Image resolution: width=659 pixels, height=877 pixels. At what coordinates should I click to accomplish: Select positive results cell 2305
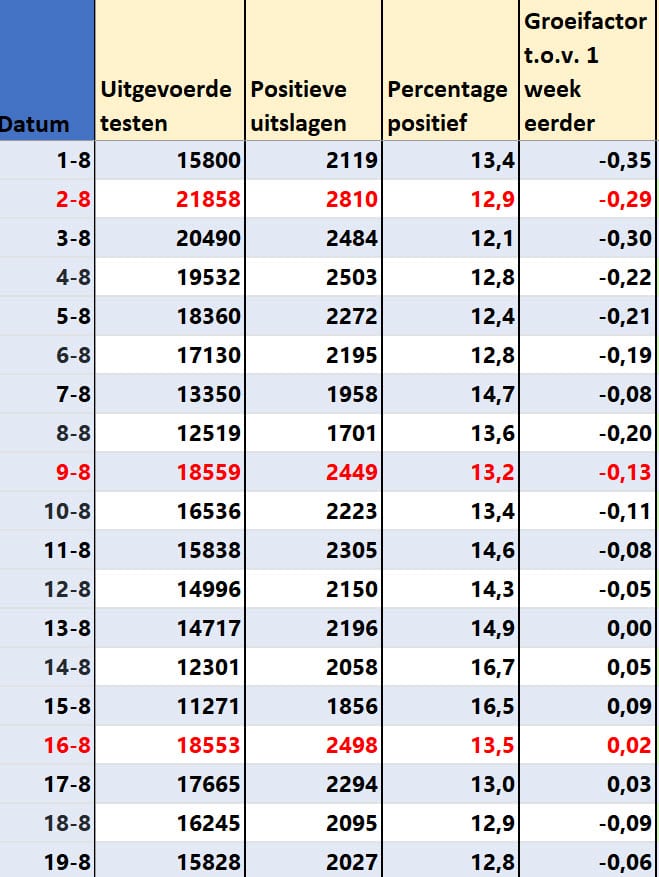pyautogui.click(x=313, y=550)
